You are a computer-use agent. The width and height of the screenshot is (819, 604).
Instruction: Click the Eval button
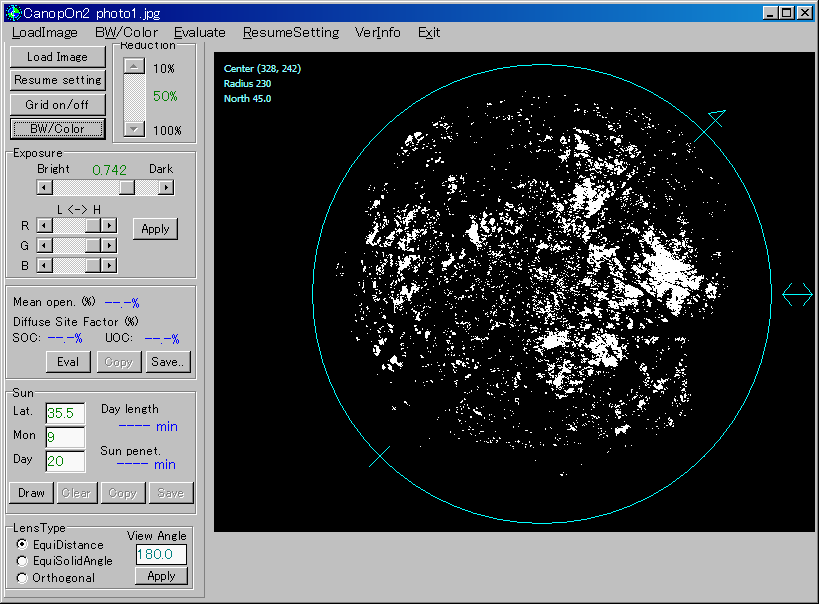point(68,362)
